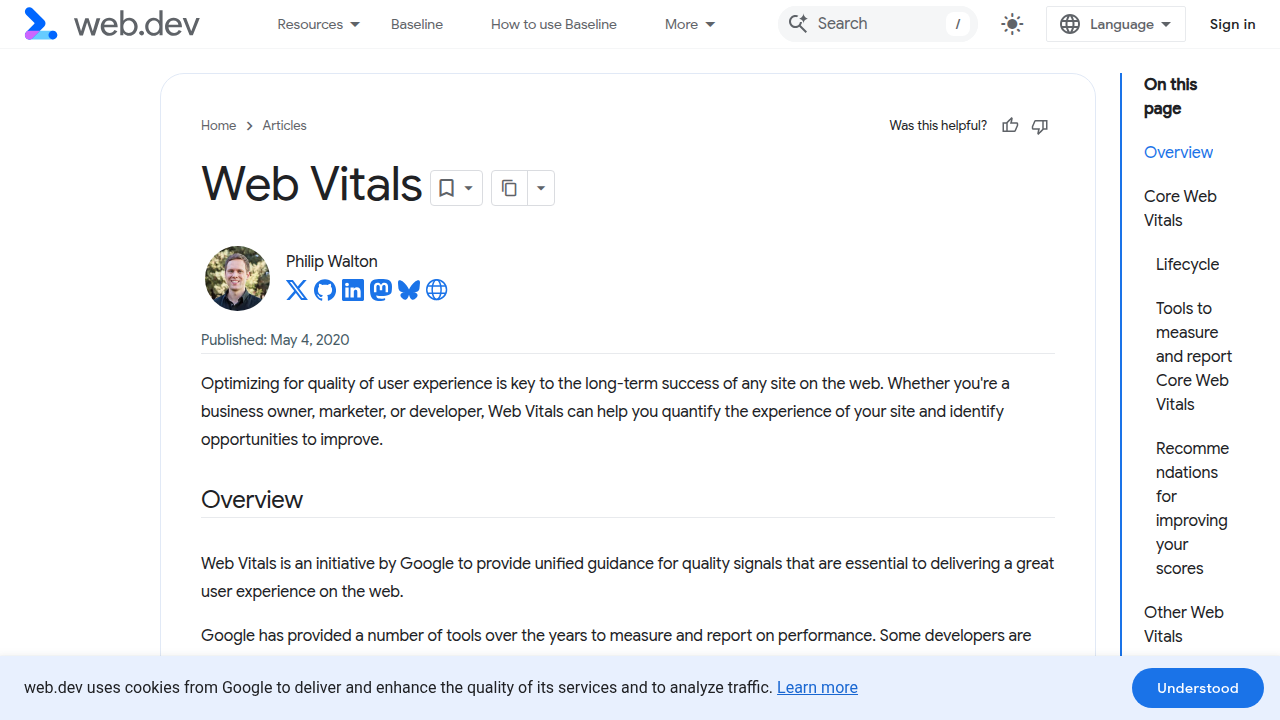Bookmark the Web Vitals article
Screen dimensions: 1280x720
pyautogui.click(x=446, y=187)
